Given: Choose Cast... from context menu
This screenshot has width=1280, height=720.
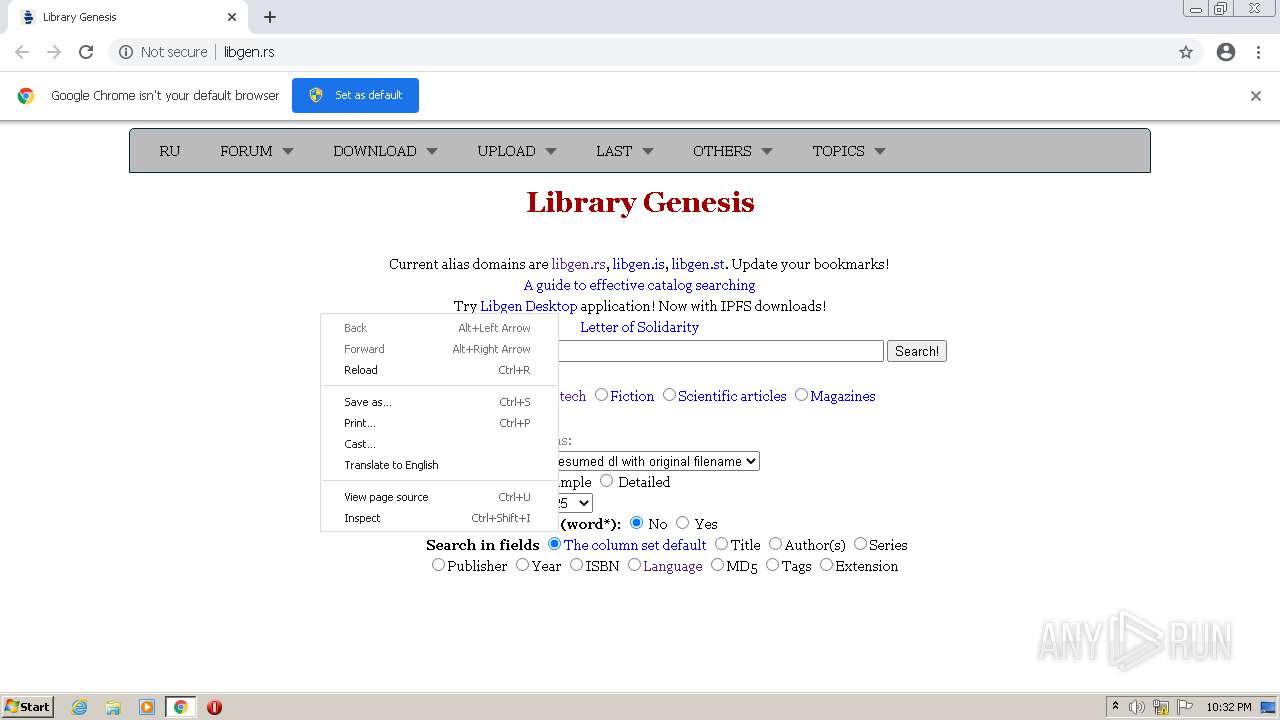Looking at the screenshot, I should click(438, 444).
